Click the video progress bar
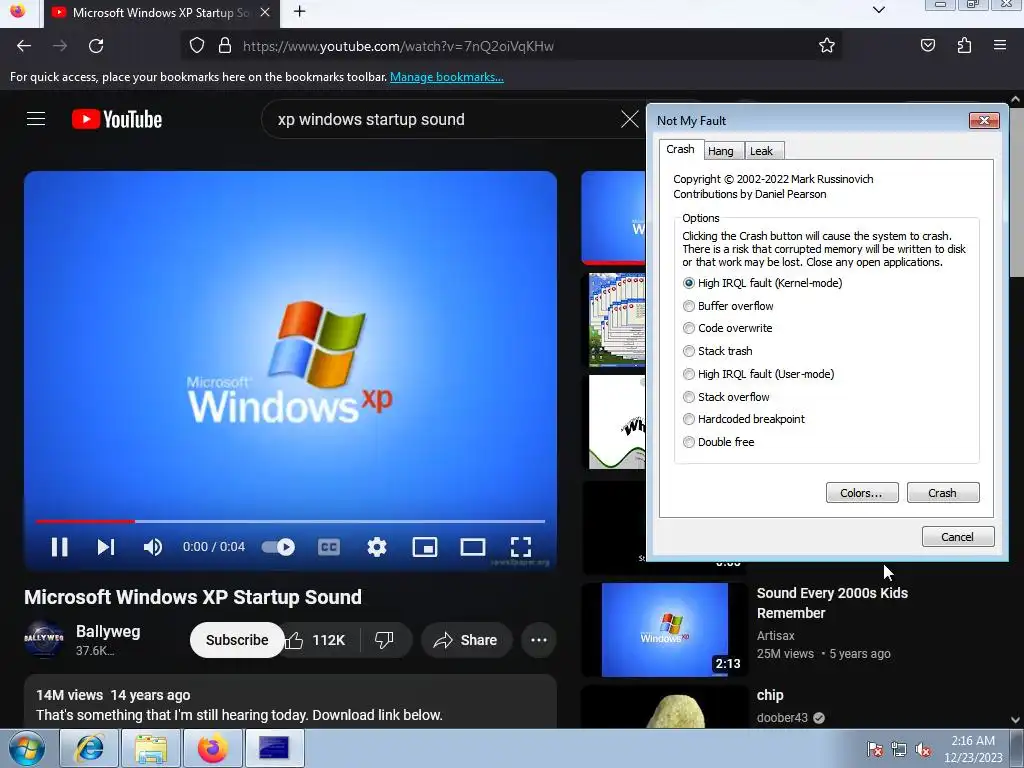 point(290,521)
